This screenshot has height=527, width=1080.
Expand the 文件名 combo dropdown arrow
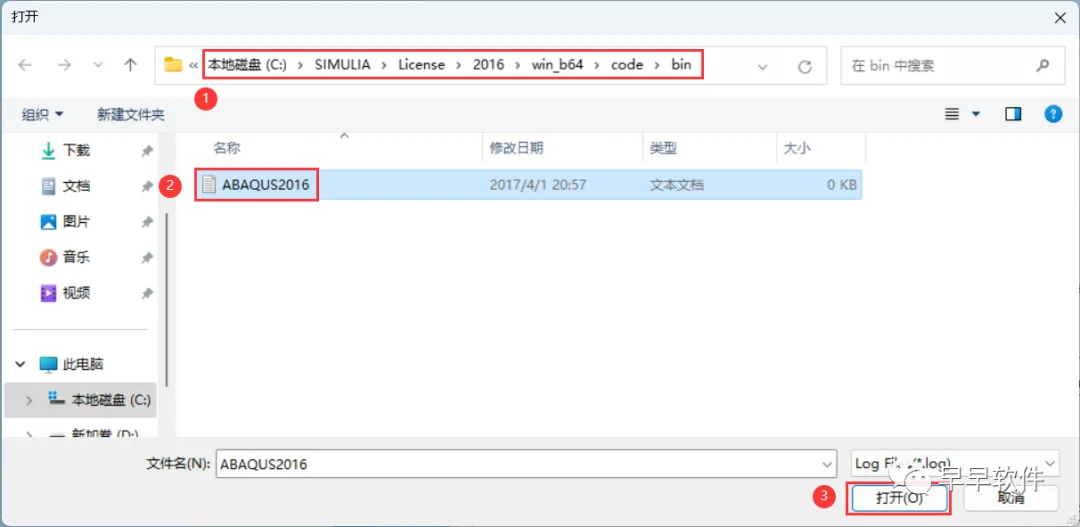pyautogui.click(x=827, y=464)
